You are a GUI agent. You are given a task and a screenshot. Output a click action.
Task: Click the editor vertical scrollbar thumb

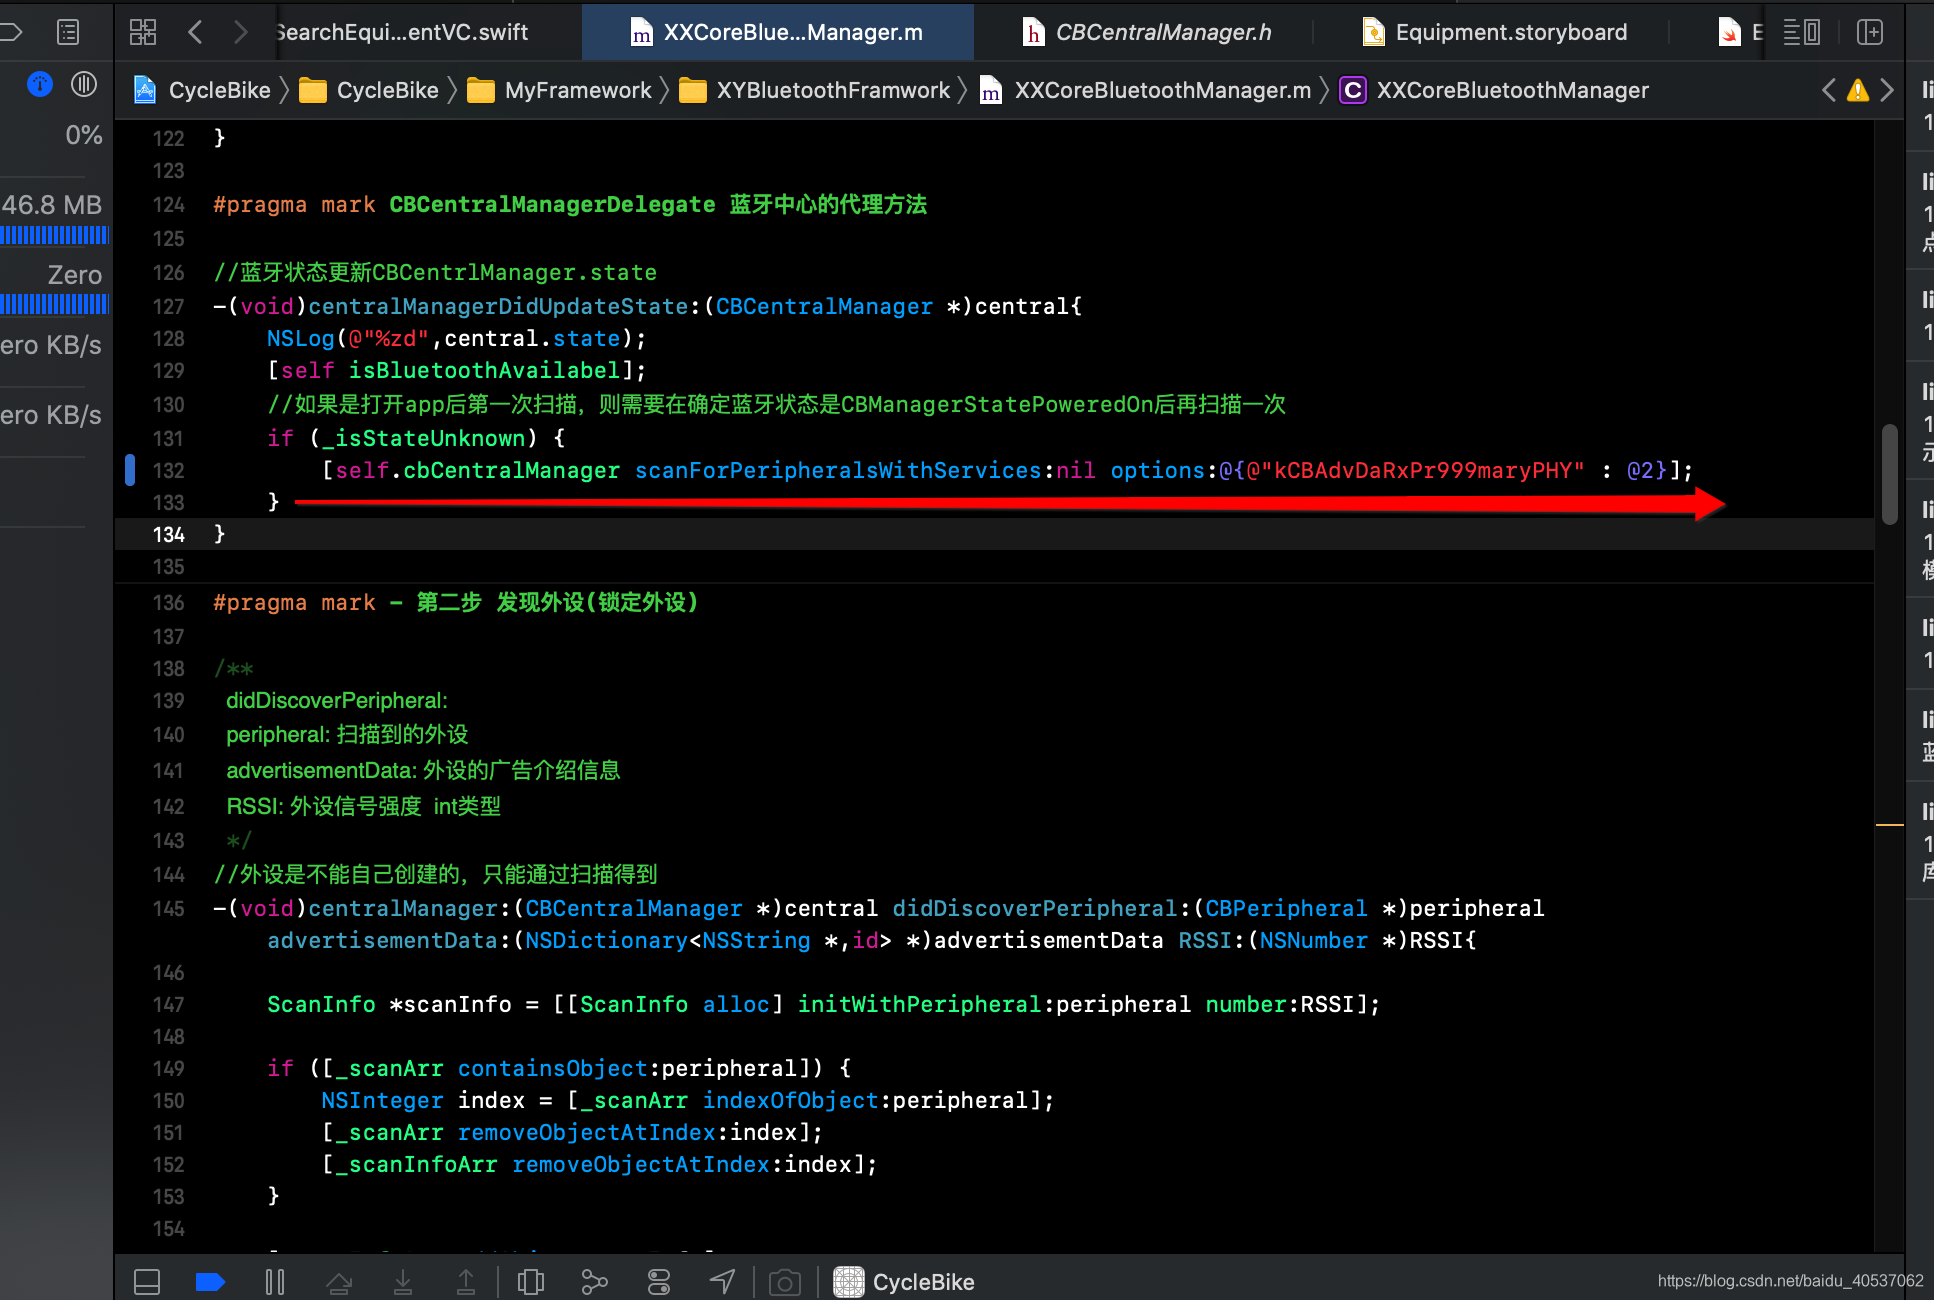pos(1889,474)
